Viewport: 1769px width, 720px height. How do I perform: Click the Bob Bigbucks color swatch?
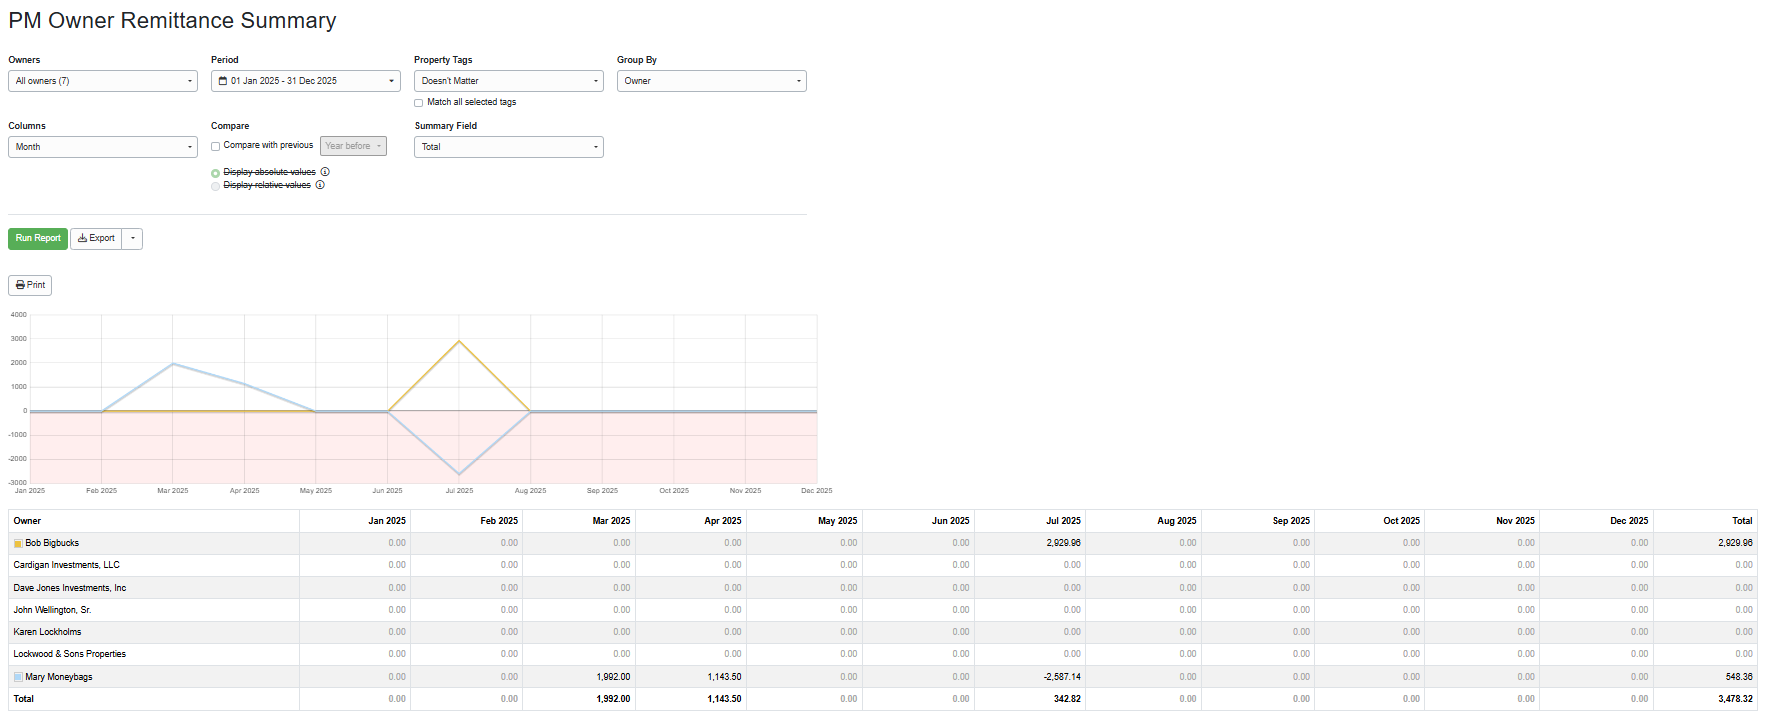coord(18,544)
